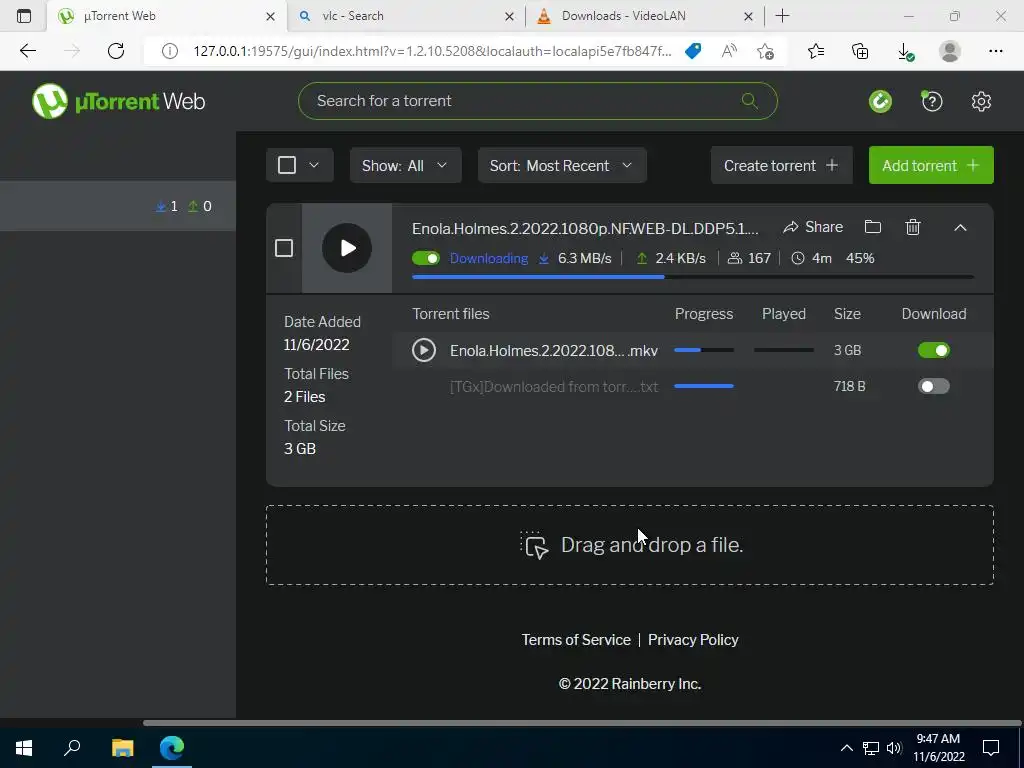Open the network tray icon

click(871, 748)
